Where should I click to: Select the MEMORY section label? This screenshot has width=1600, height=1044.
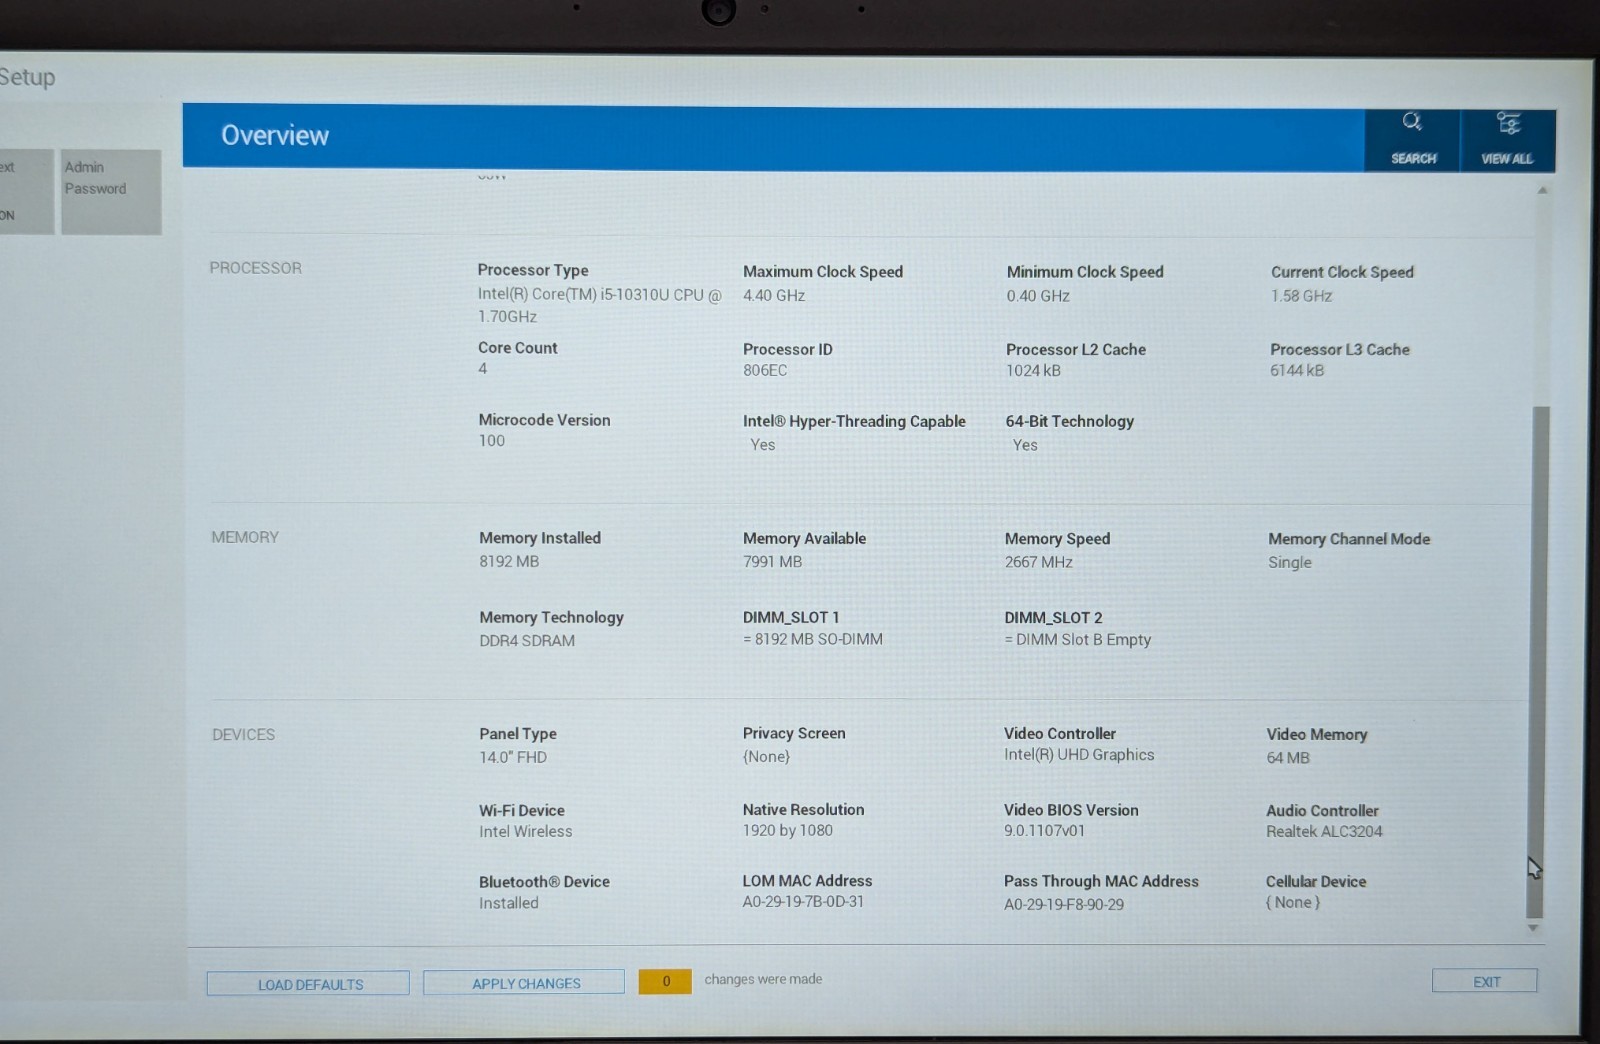tap(245, 537)
